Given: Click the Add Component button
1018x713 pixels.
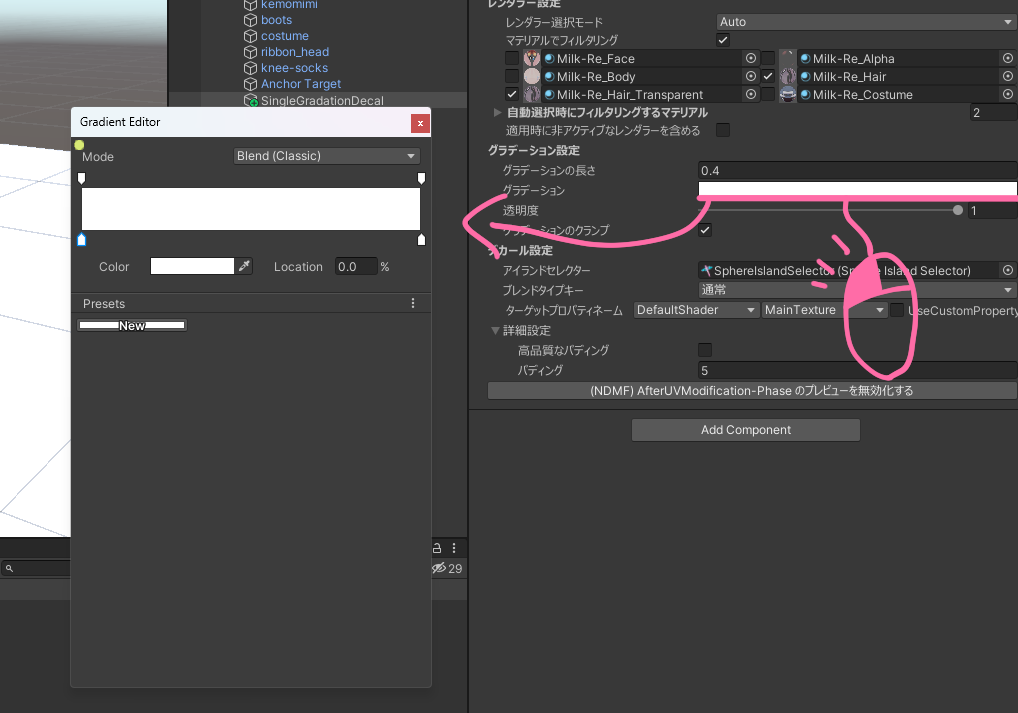Looking at the screenshot, I should (745, 430).
